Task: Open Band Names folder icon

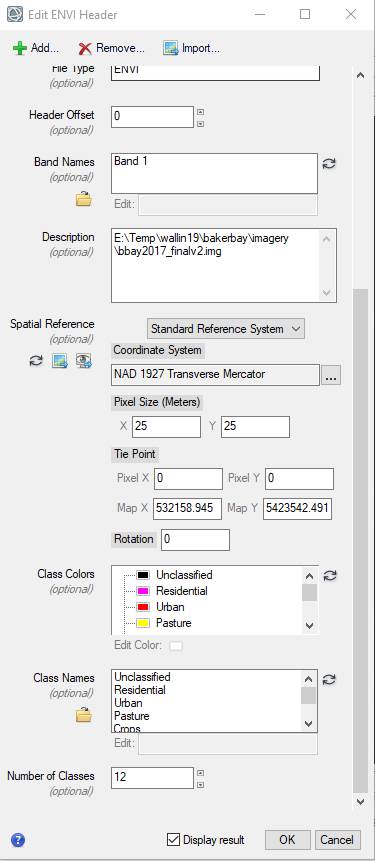Action: coord(83,199)
